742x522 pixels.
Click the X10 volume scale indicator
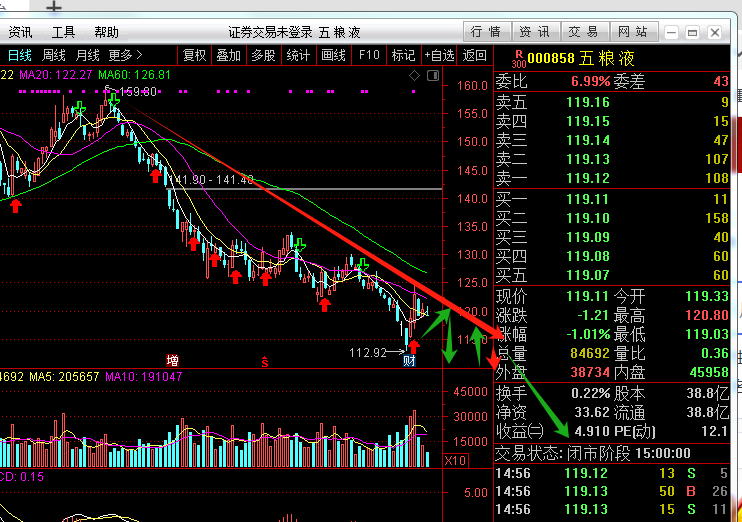point(455,460)
